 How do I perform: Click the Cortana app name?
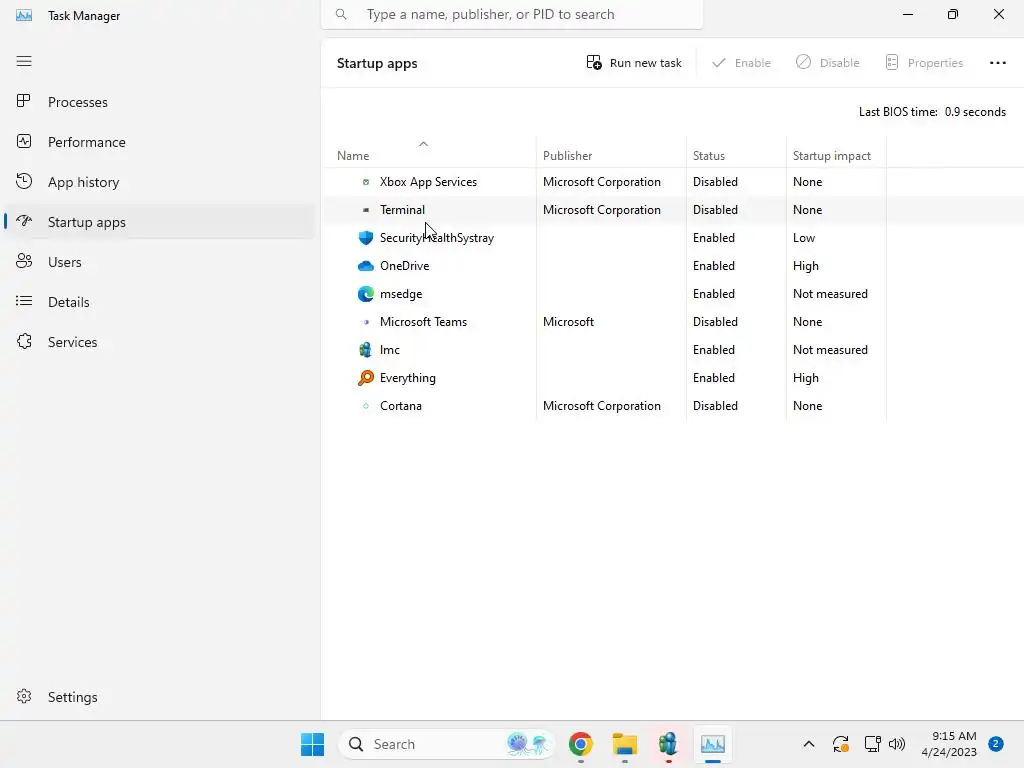[x=400, y=406]
